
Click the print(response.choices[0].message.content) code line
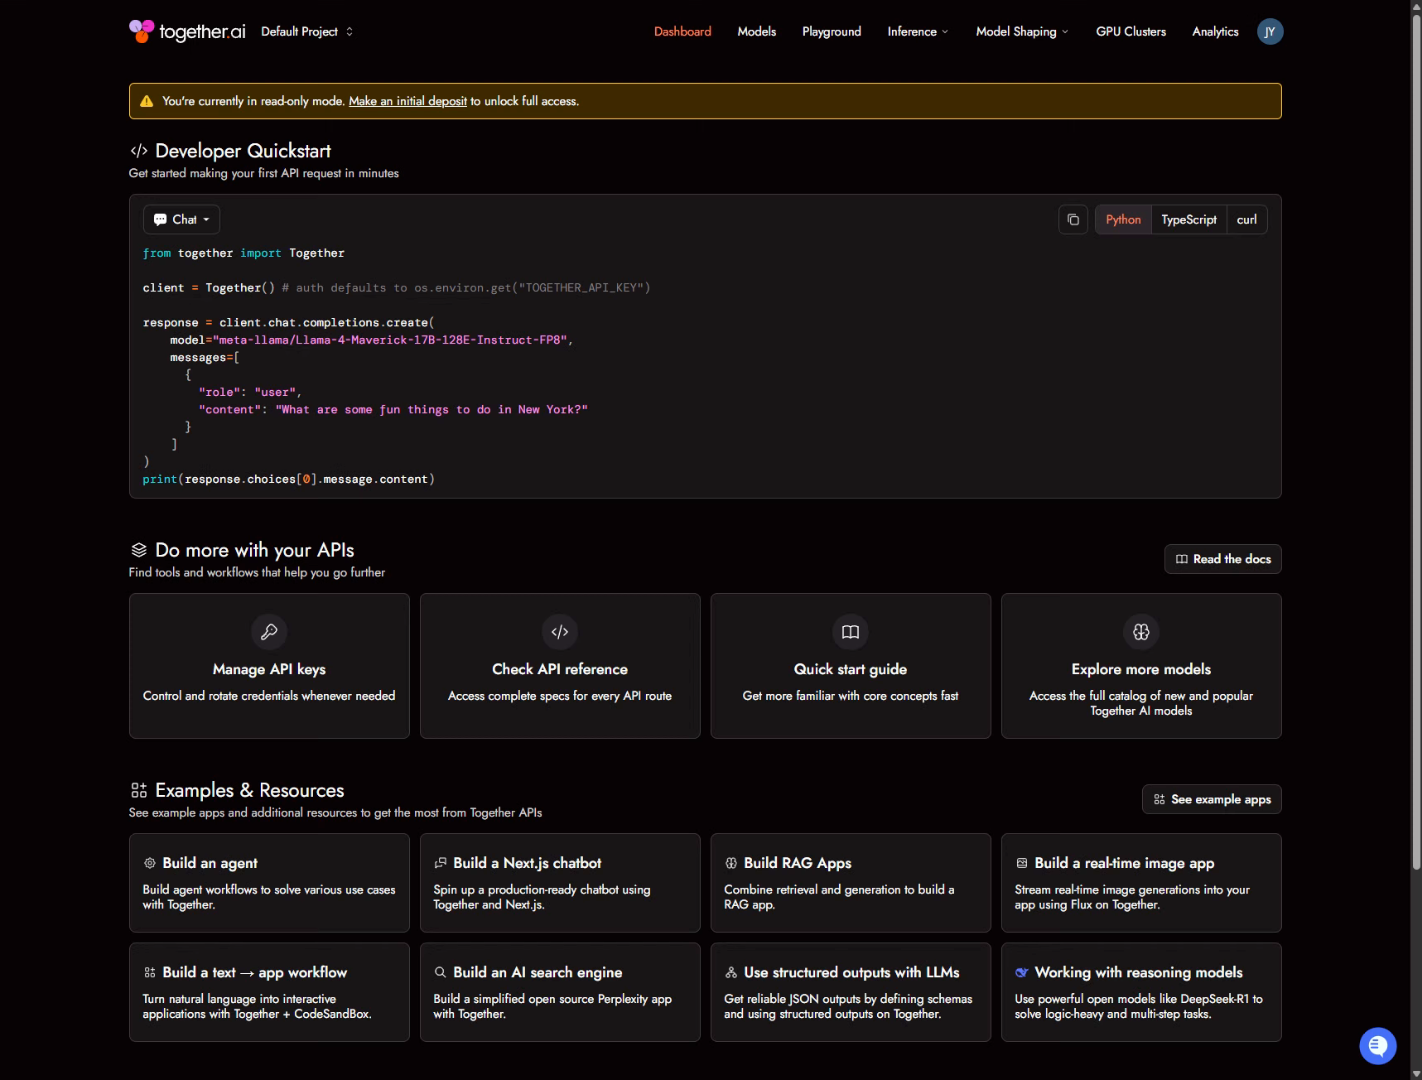[289, 480]
